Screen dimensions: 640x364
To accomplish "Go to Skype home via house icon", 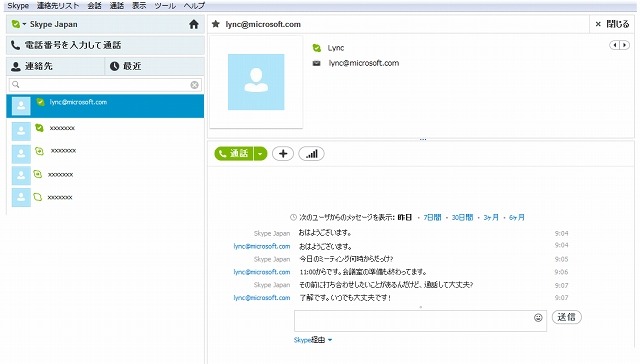I will [x=194, y=24].
